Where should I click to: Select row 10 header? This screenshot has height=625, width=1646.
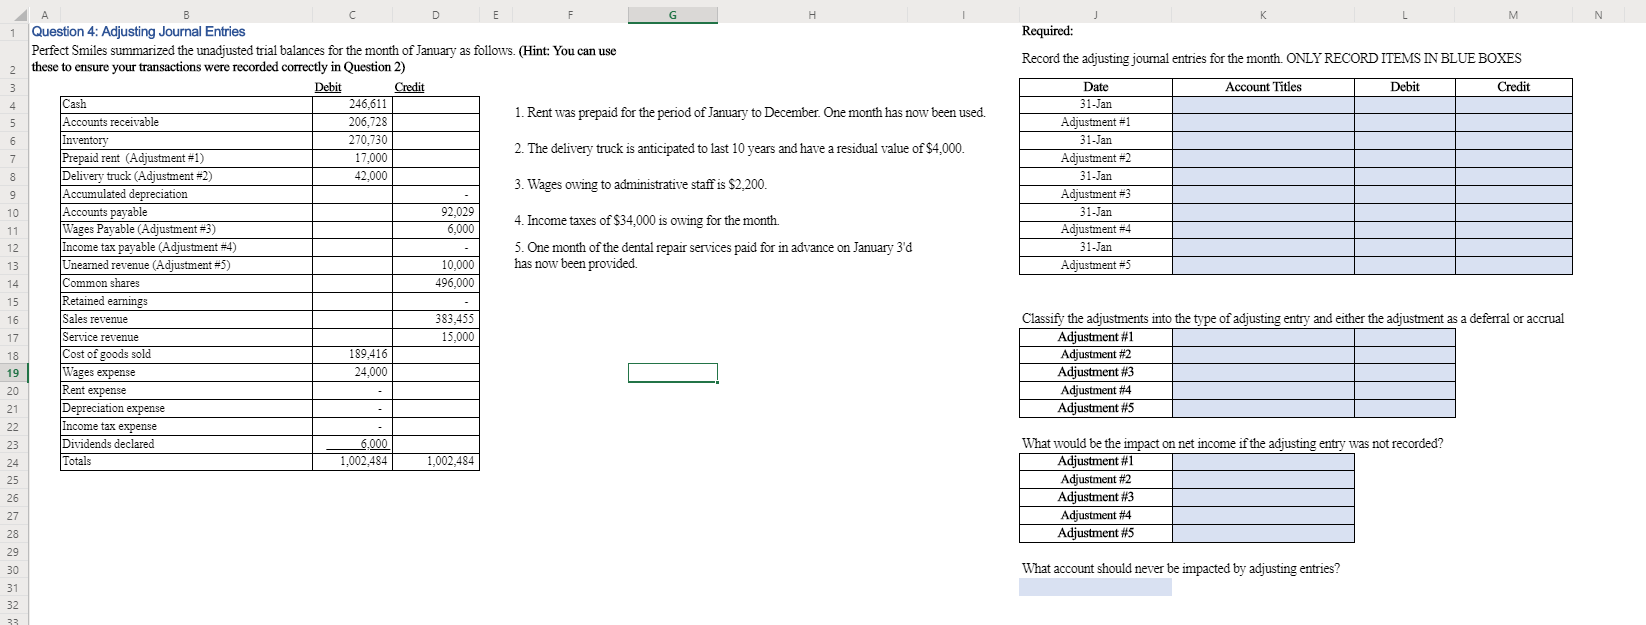(14, 212)
